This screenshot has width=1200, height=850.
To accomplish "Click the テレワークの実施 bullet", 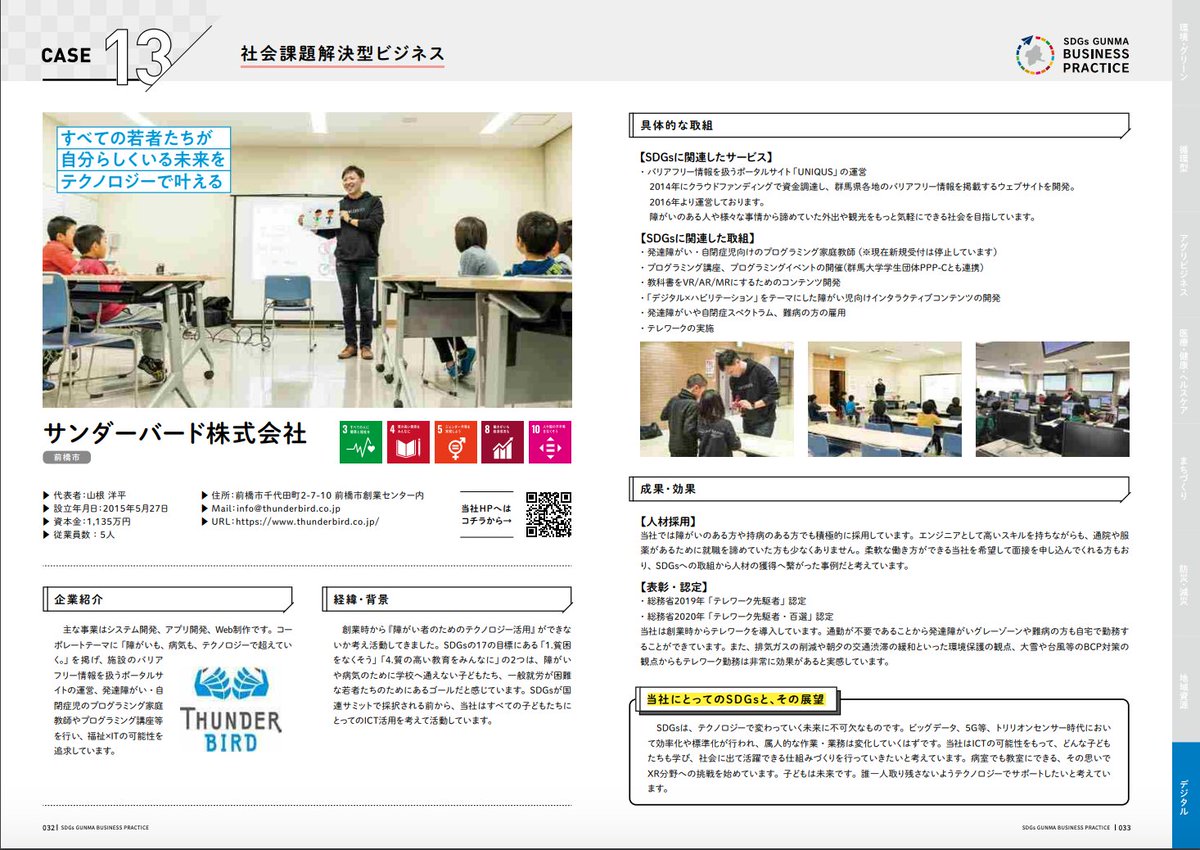I will pyautogui.click(x=677, y=327).
